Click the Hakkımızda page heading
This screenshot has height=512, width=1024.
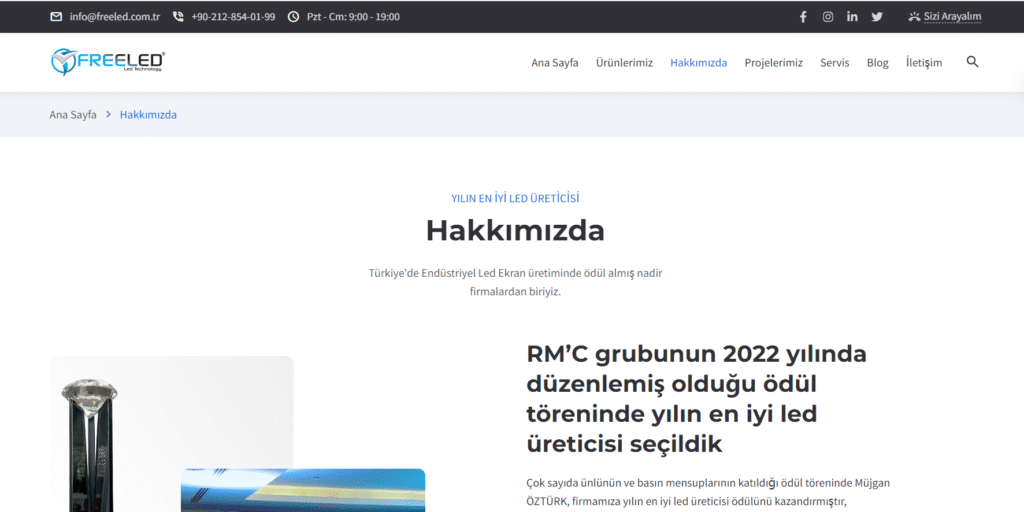[x=515, y=230]
